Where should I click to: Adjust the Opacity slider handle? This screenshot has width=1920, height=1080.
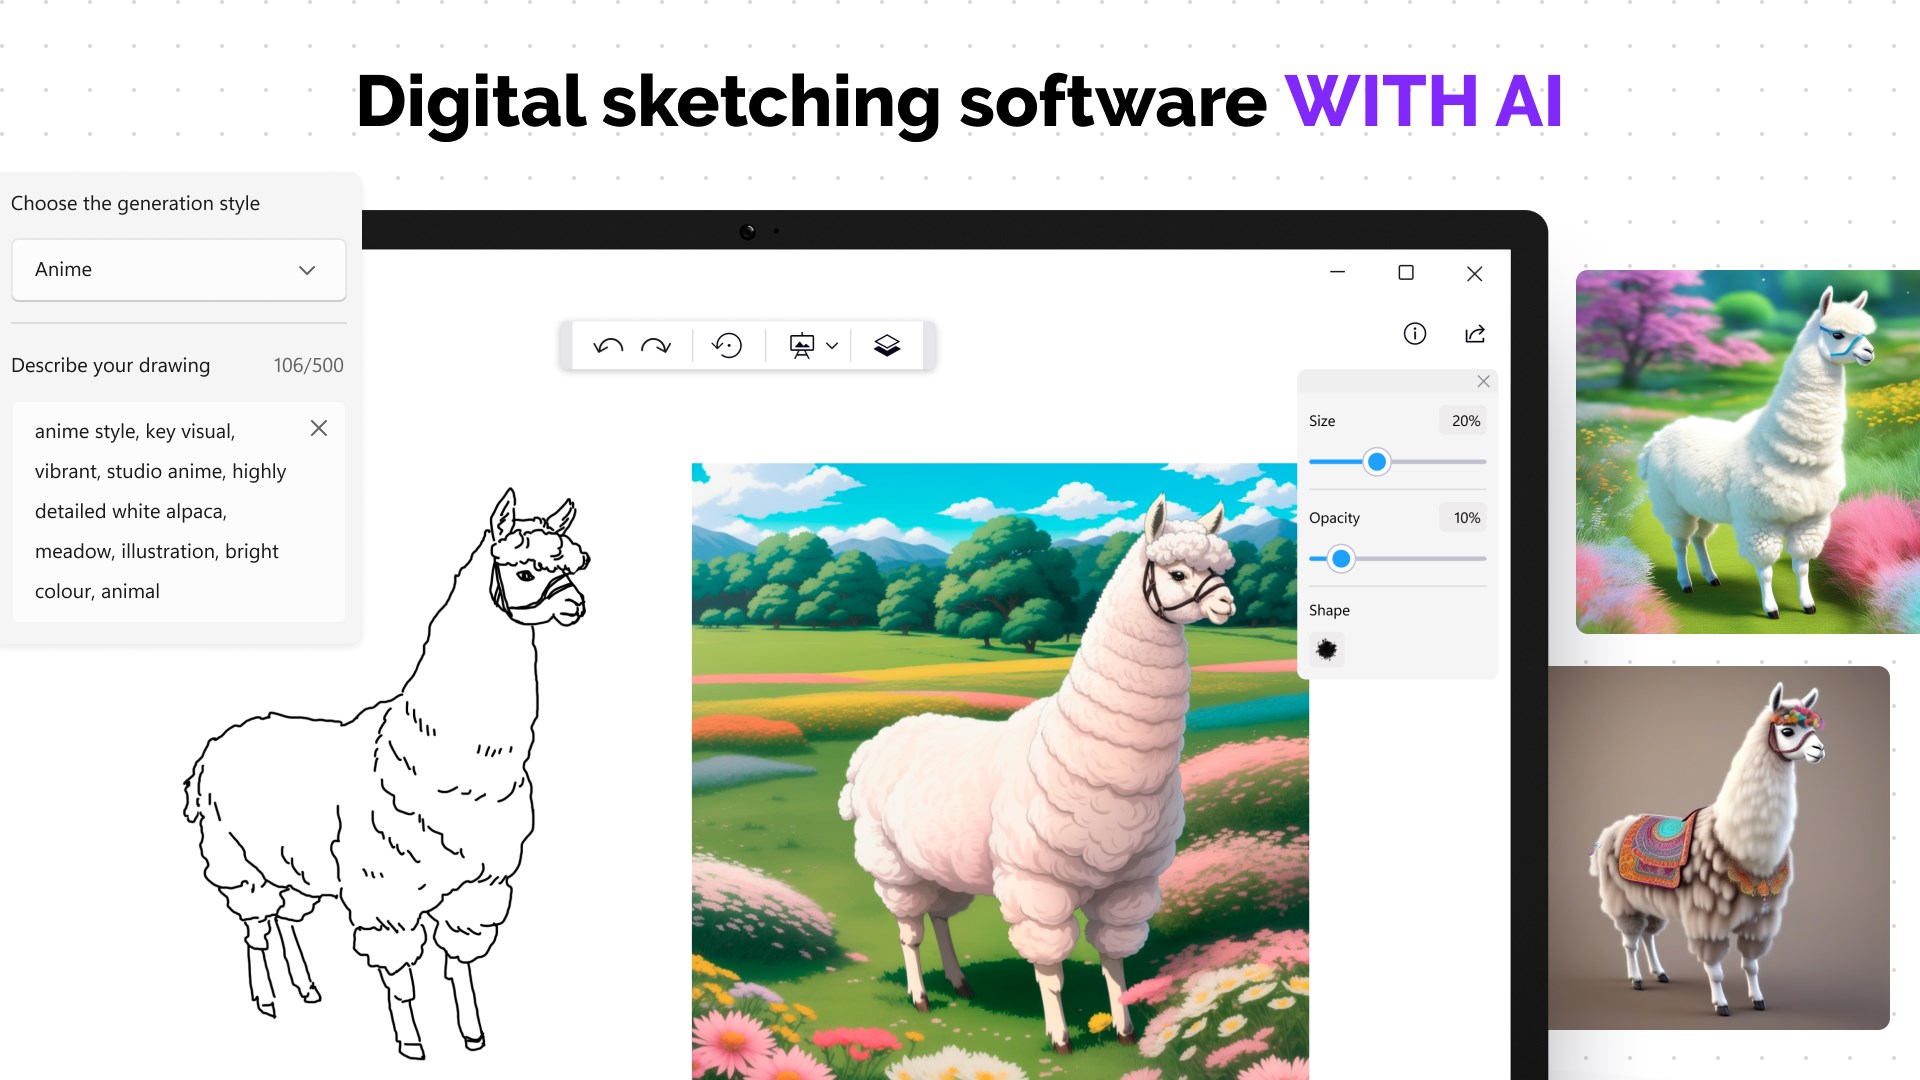pyautogui.click(x=1341, y=559)
